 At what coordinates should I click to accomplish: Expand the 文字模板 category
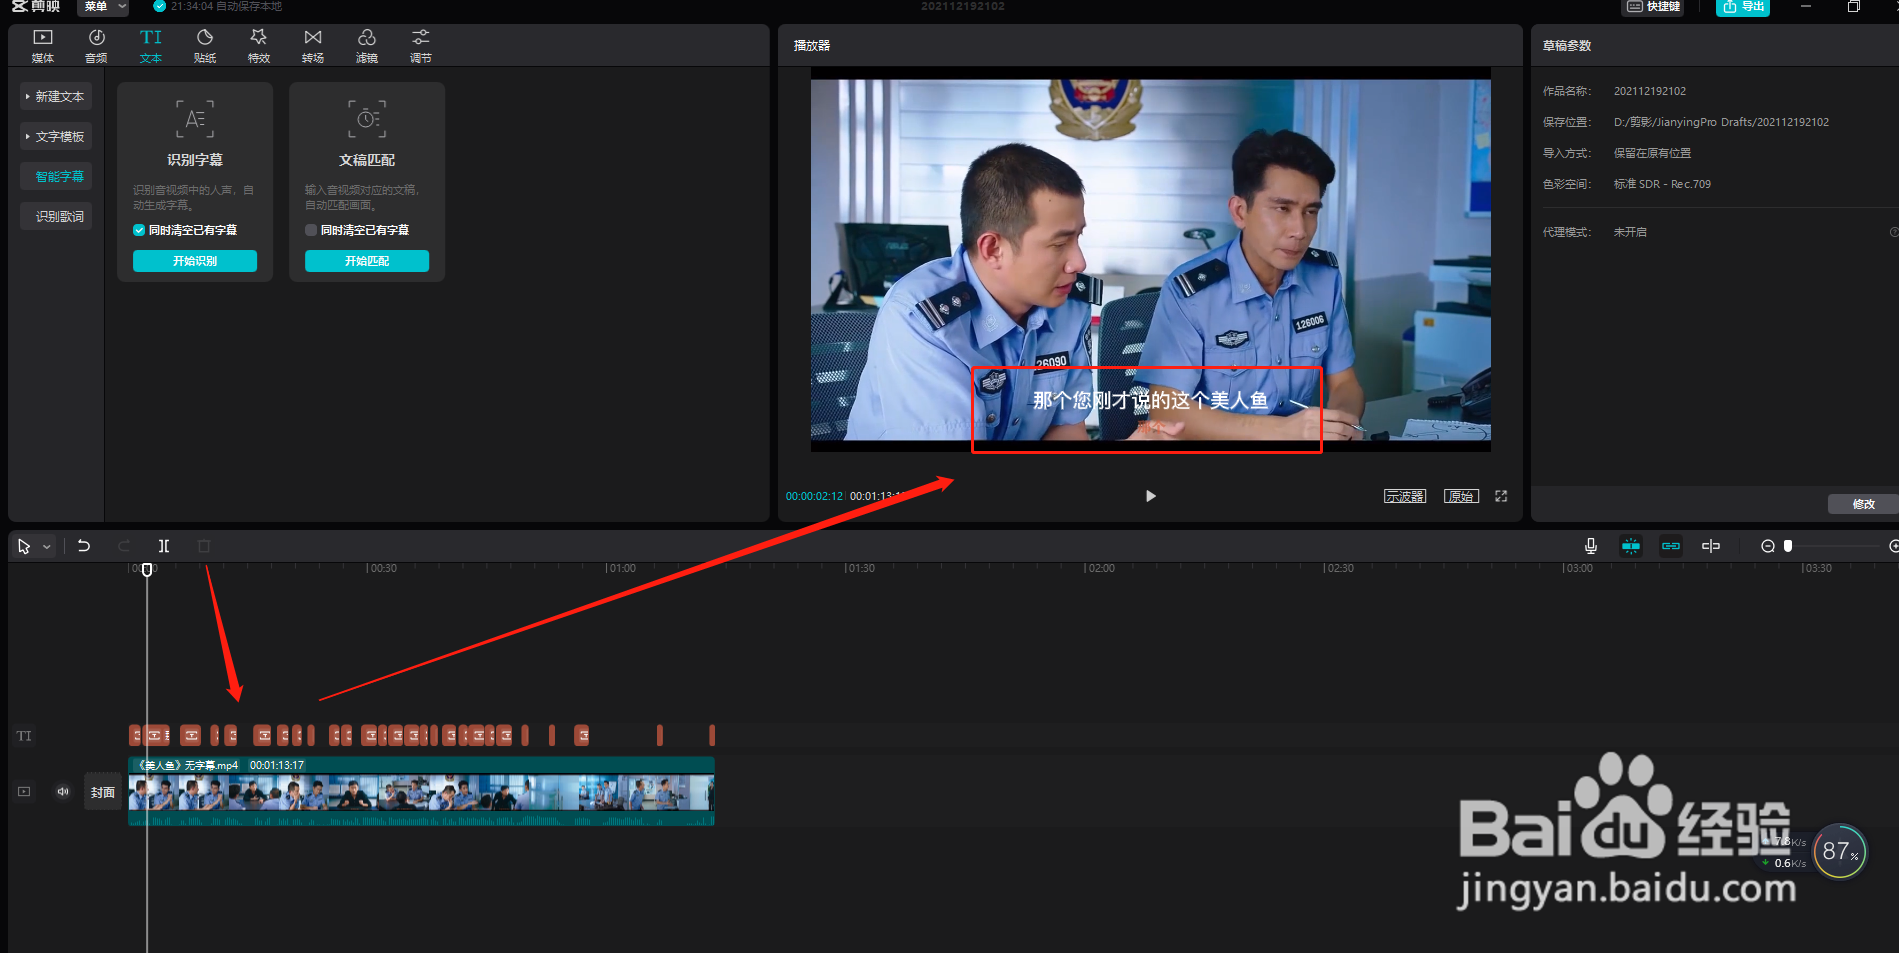[56, 136]
